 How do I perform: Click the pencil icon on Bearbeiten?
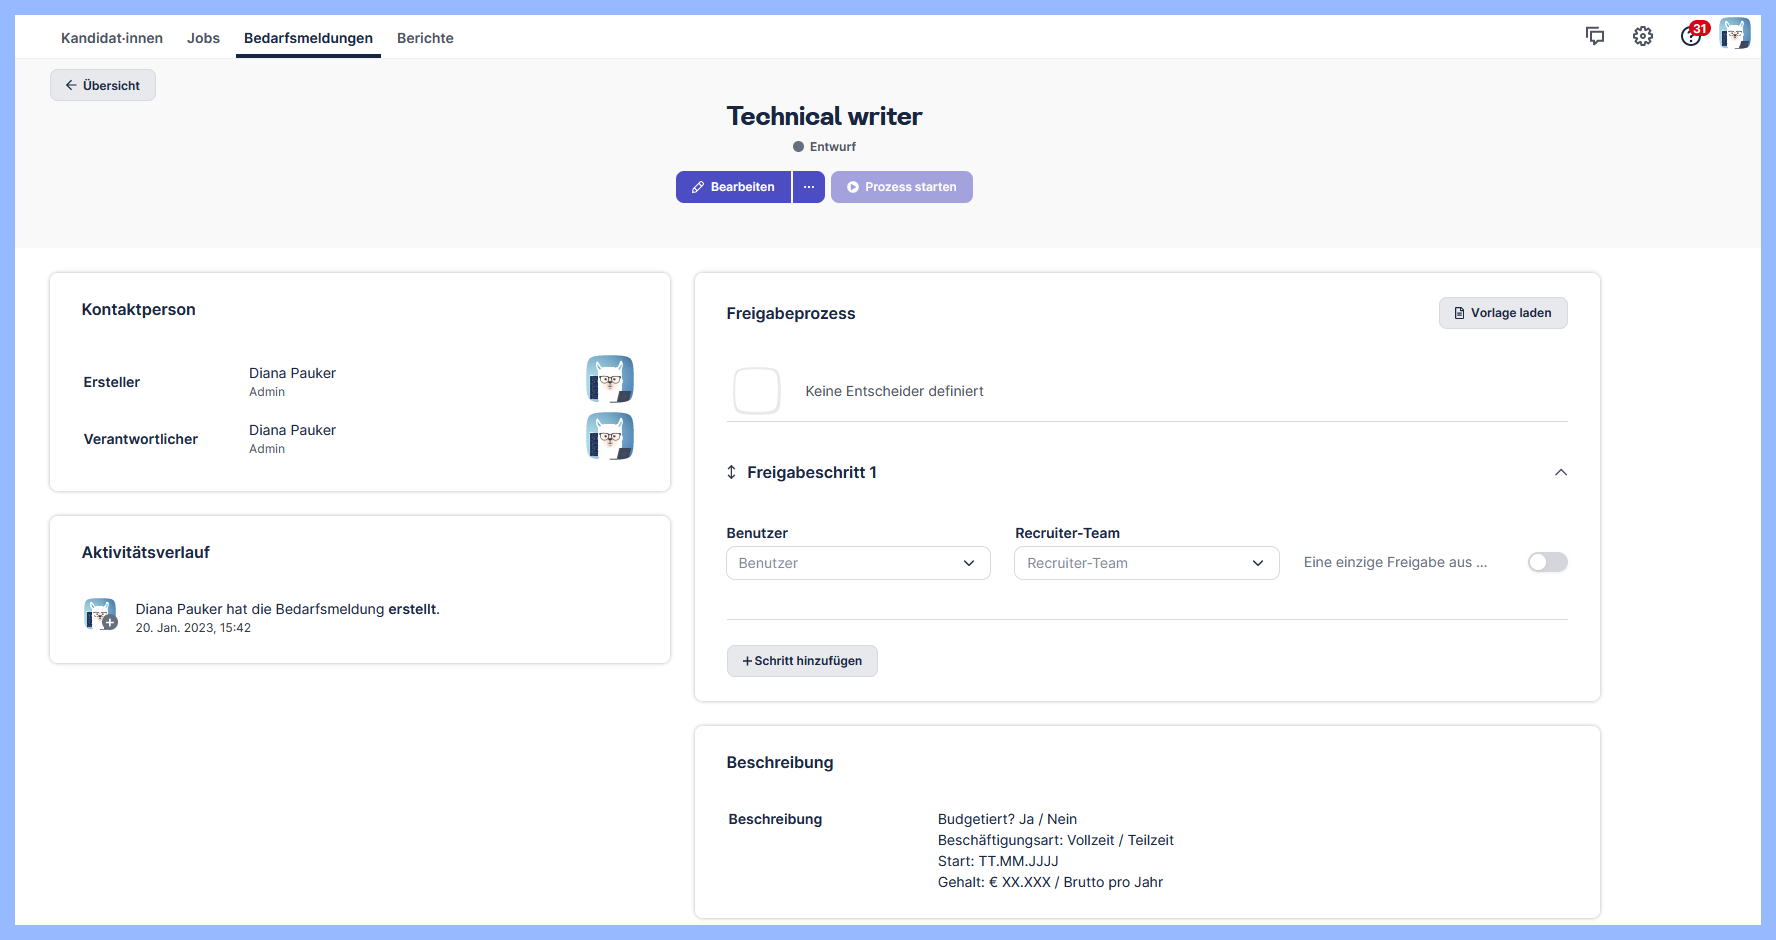[x=698, y=187]
